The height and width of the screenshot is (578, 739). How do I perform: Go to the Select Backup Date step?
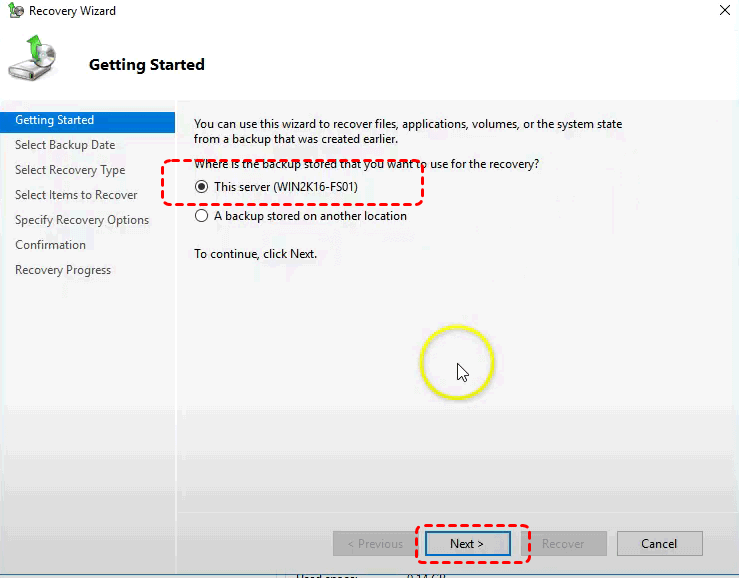pos(65,145)
